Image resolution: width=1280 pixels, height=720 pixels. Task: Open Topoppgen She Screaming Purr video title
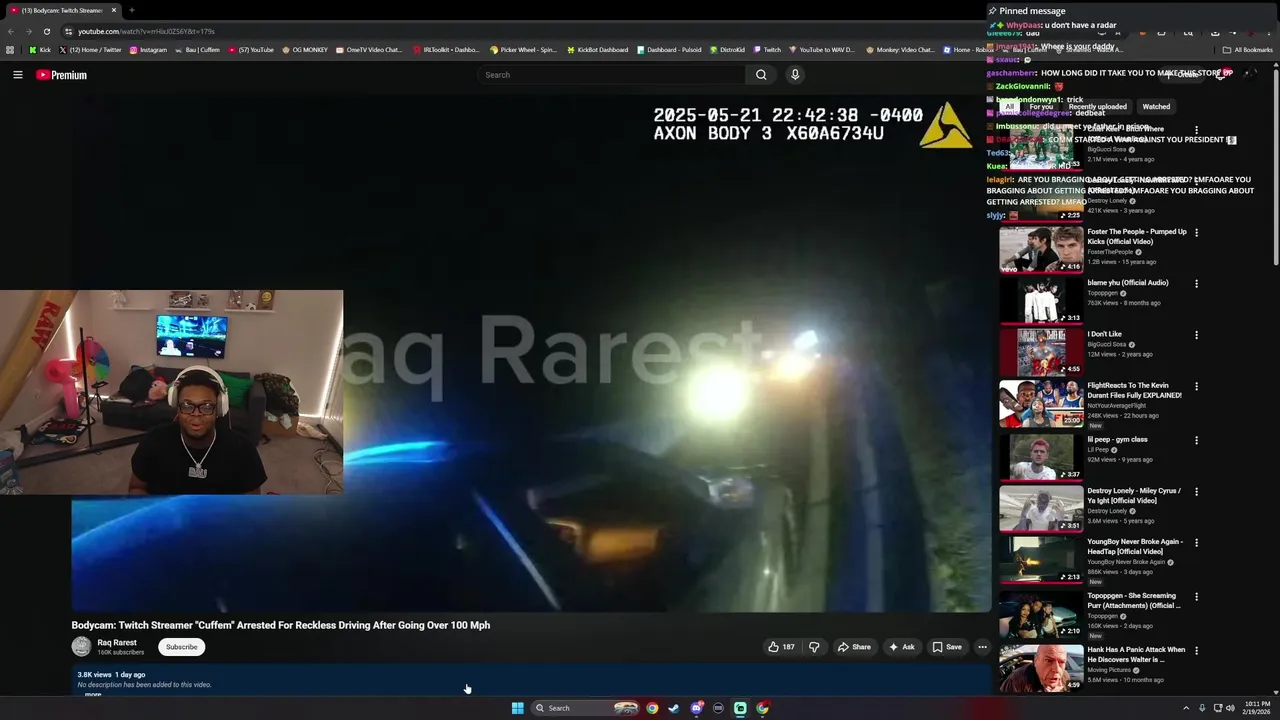(x=1134, y=600)
